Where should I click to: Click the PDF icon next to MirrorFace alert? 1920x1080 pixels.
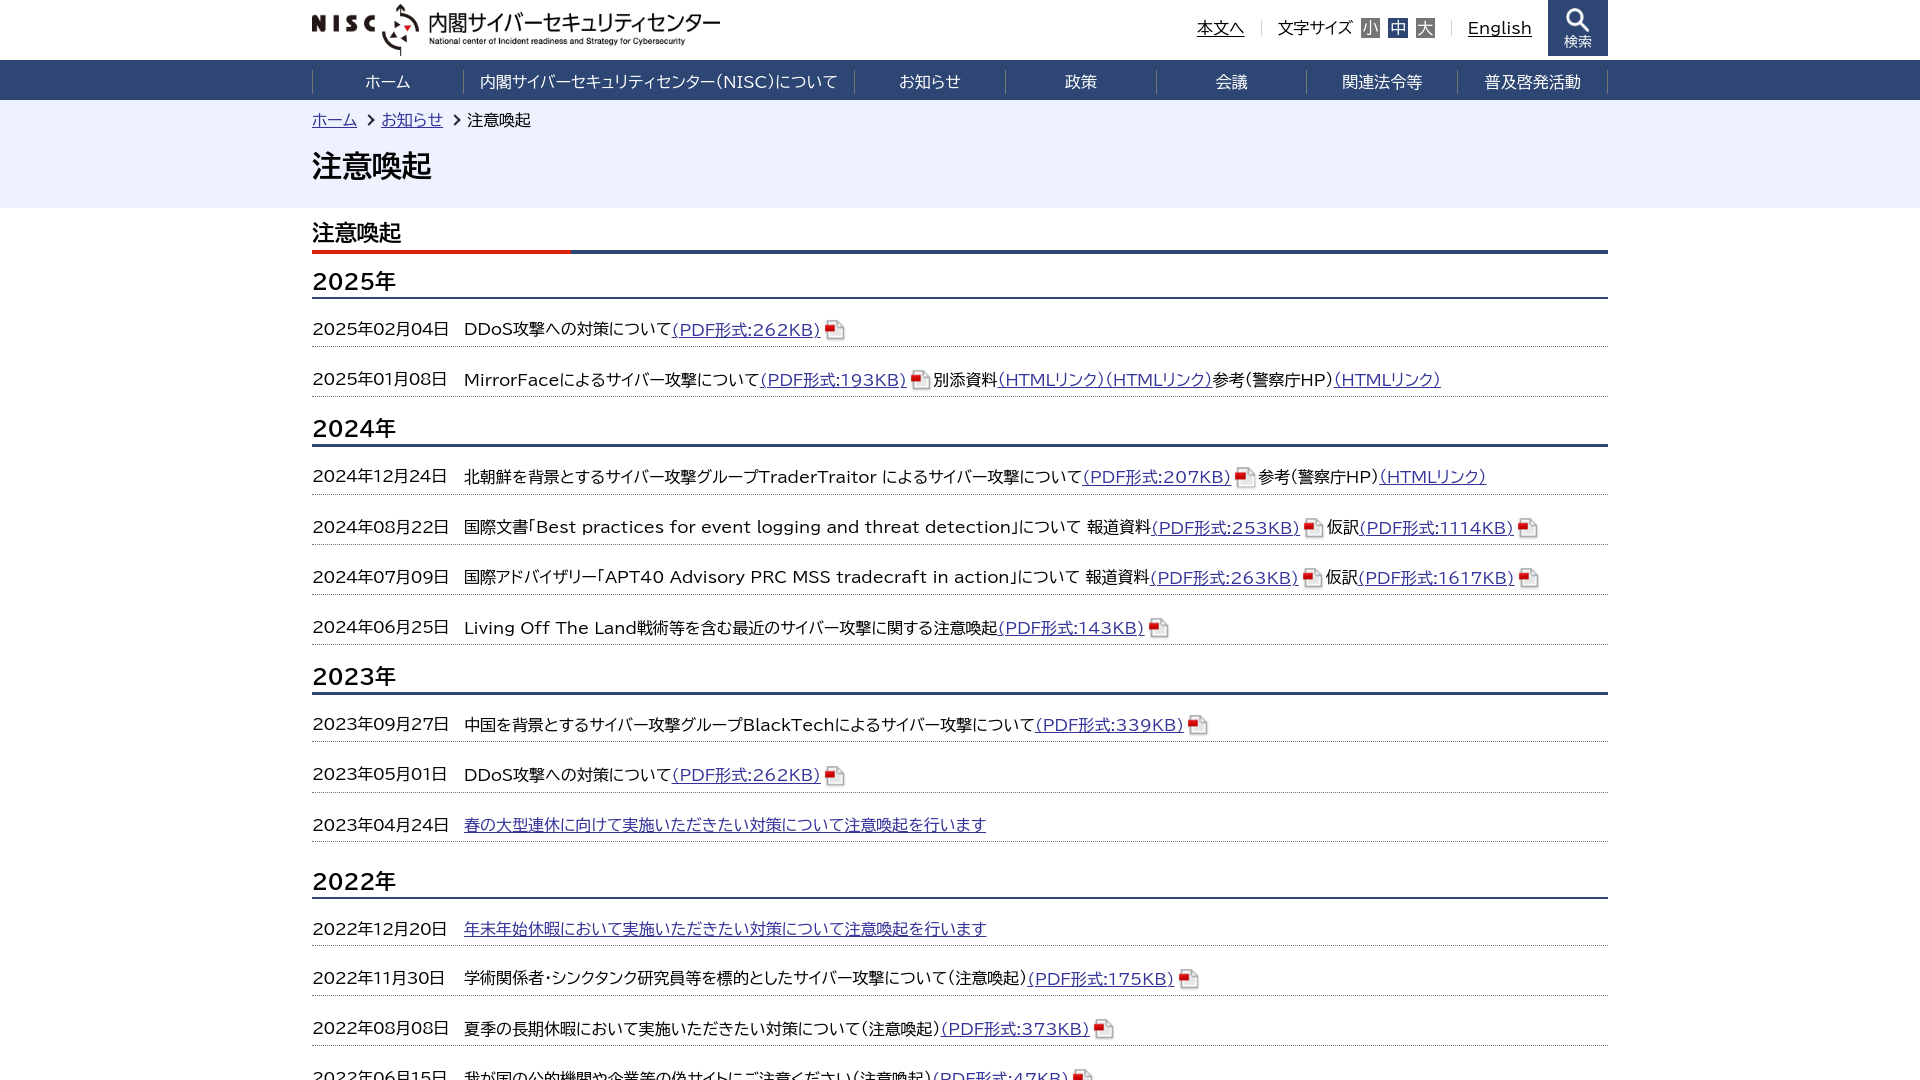pyautogui.click(x=920, y=378)
